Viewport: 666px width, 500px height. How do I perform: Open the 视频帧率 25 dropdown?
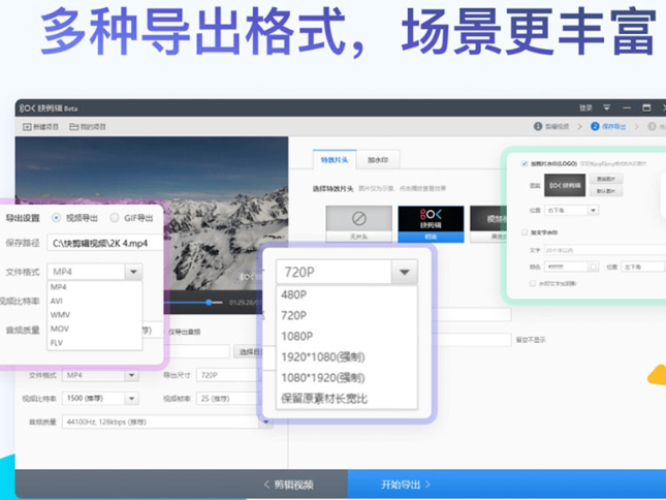click(227, 398)
